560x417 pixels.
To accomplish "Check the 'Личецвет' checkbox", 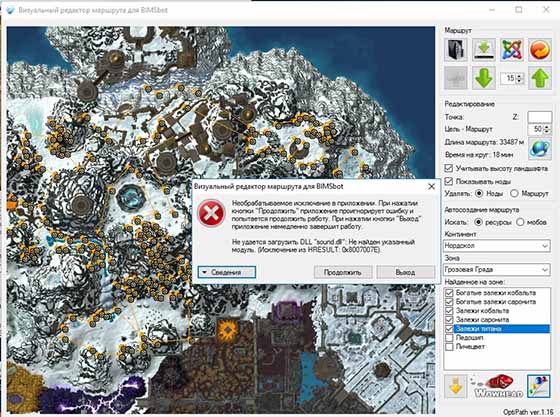I will (449, 346).
